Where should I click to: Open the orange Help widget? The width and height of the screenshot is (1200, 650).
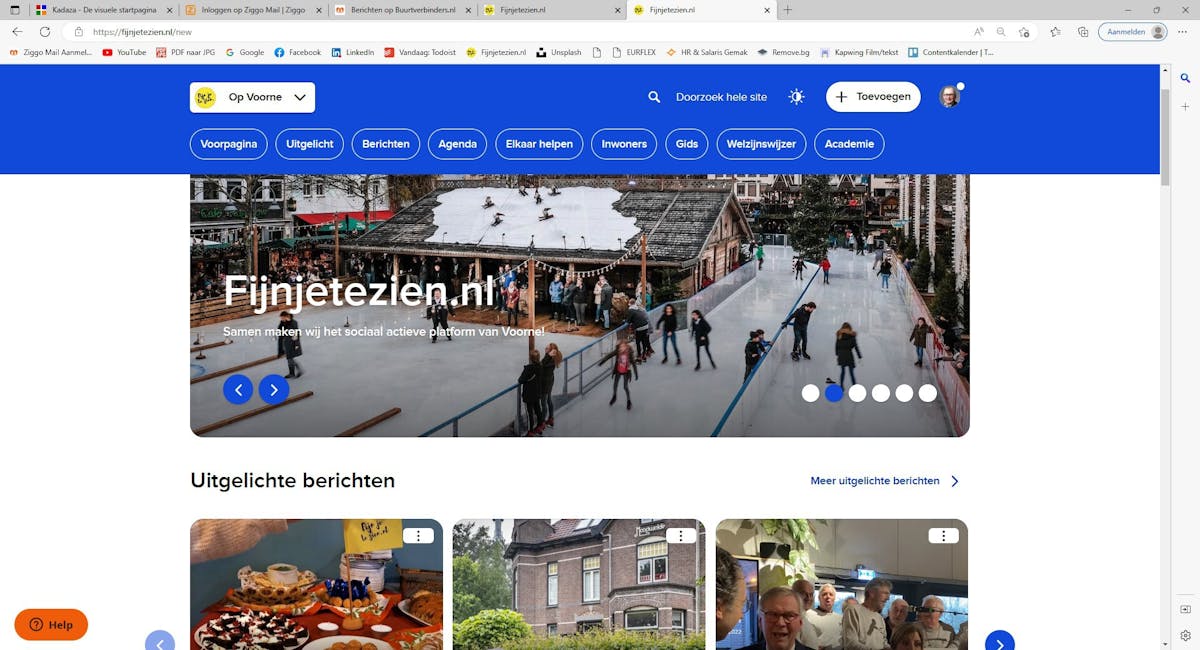pyautogui.click(x=51, y=625)
